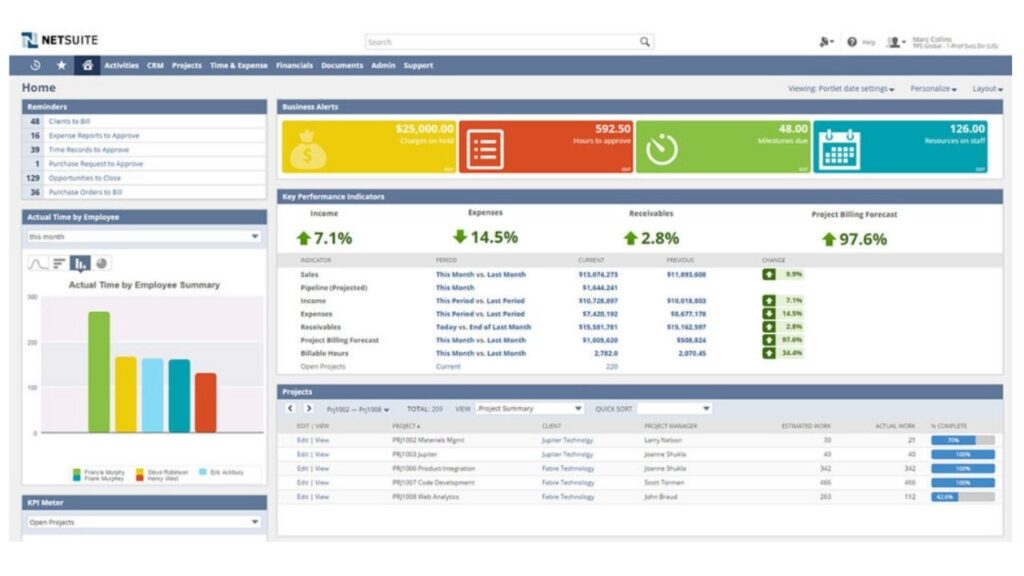The height and width of the screenshot is (576, 1024).
Task: Open Opportunities to Close reminder
Action: pyautogui.click(x=85, y=178)
